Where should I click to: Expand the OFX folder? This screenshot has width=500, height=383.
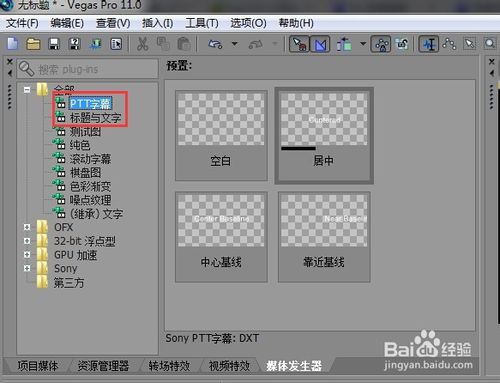point(27,227)
